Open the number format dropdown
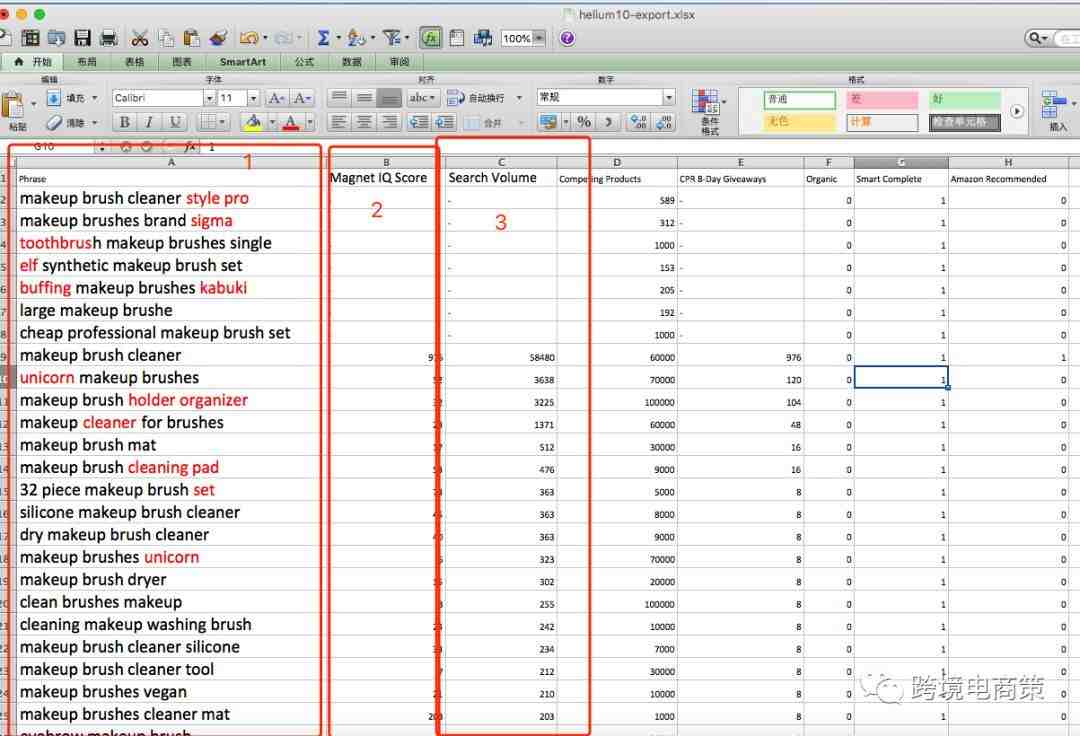 point(668,98)
